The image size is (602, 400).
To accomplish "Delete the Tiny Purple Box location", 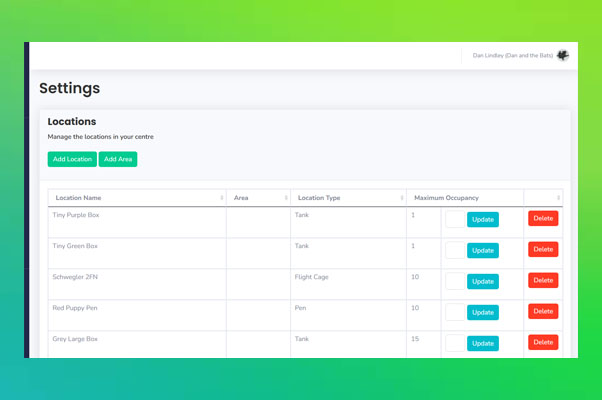I will tap(543, 218).
